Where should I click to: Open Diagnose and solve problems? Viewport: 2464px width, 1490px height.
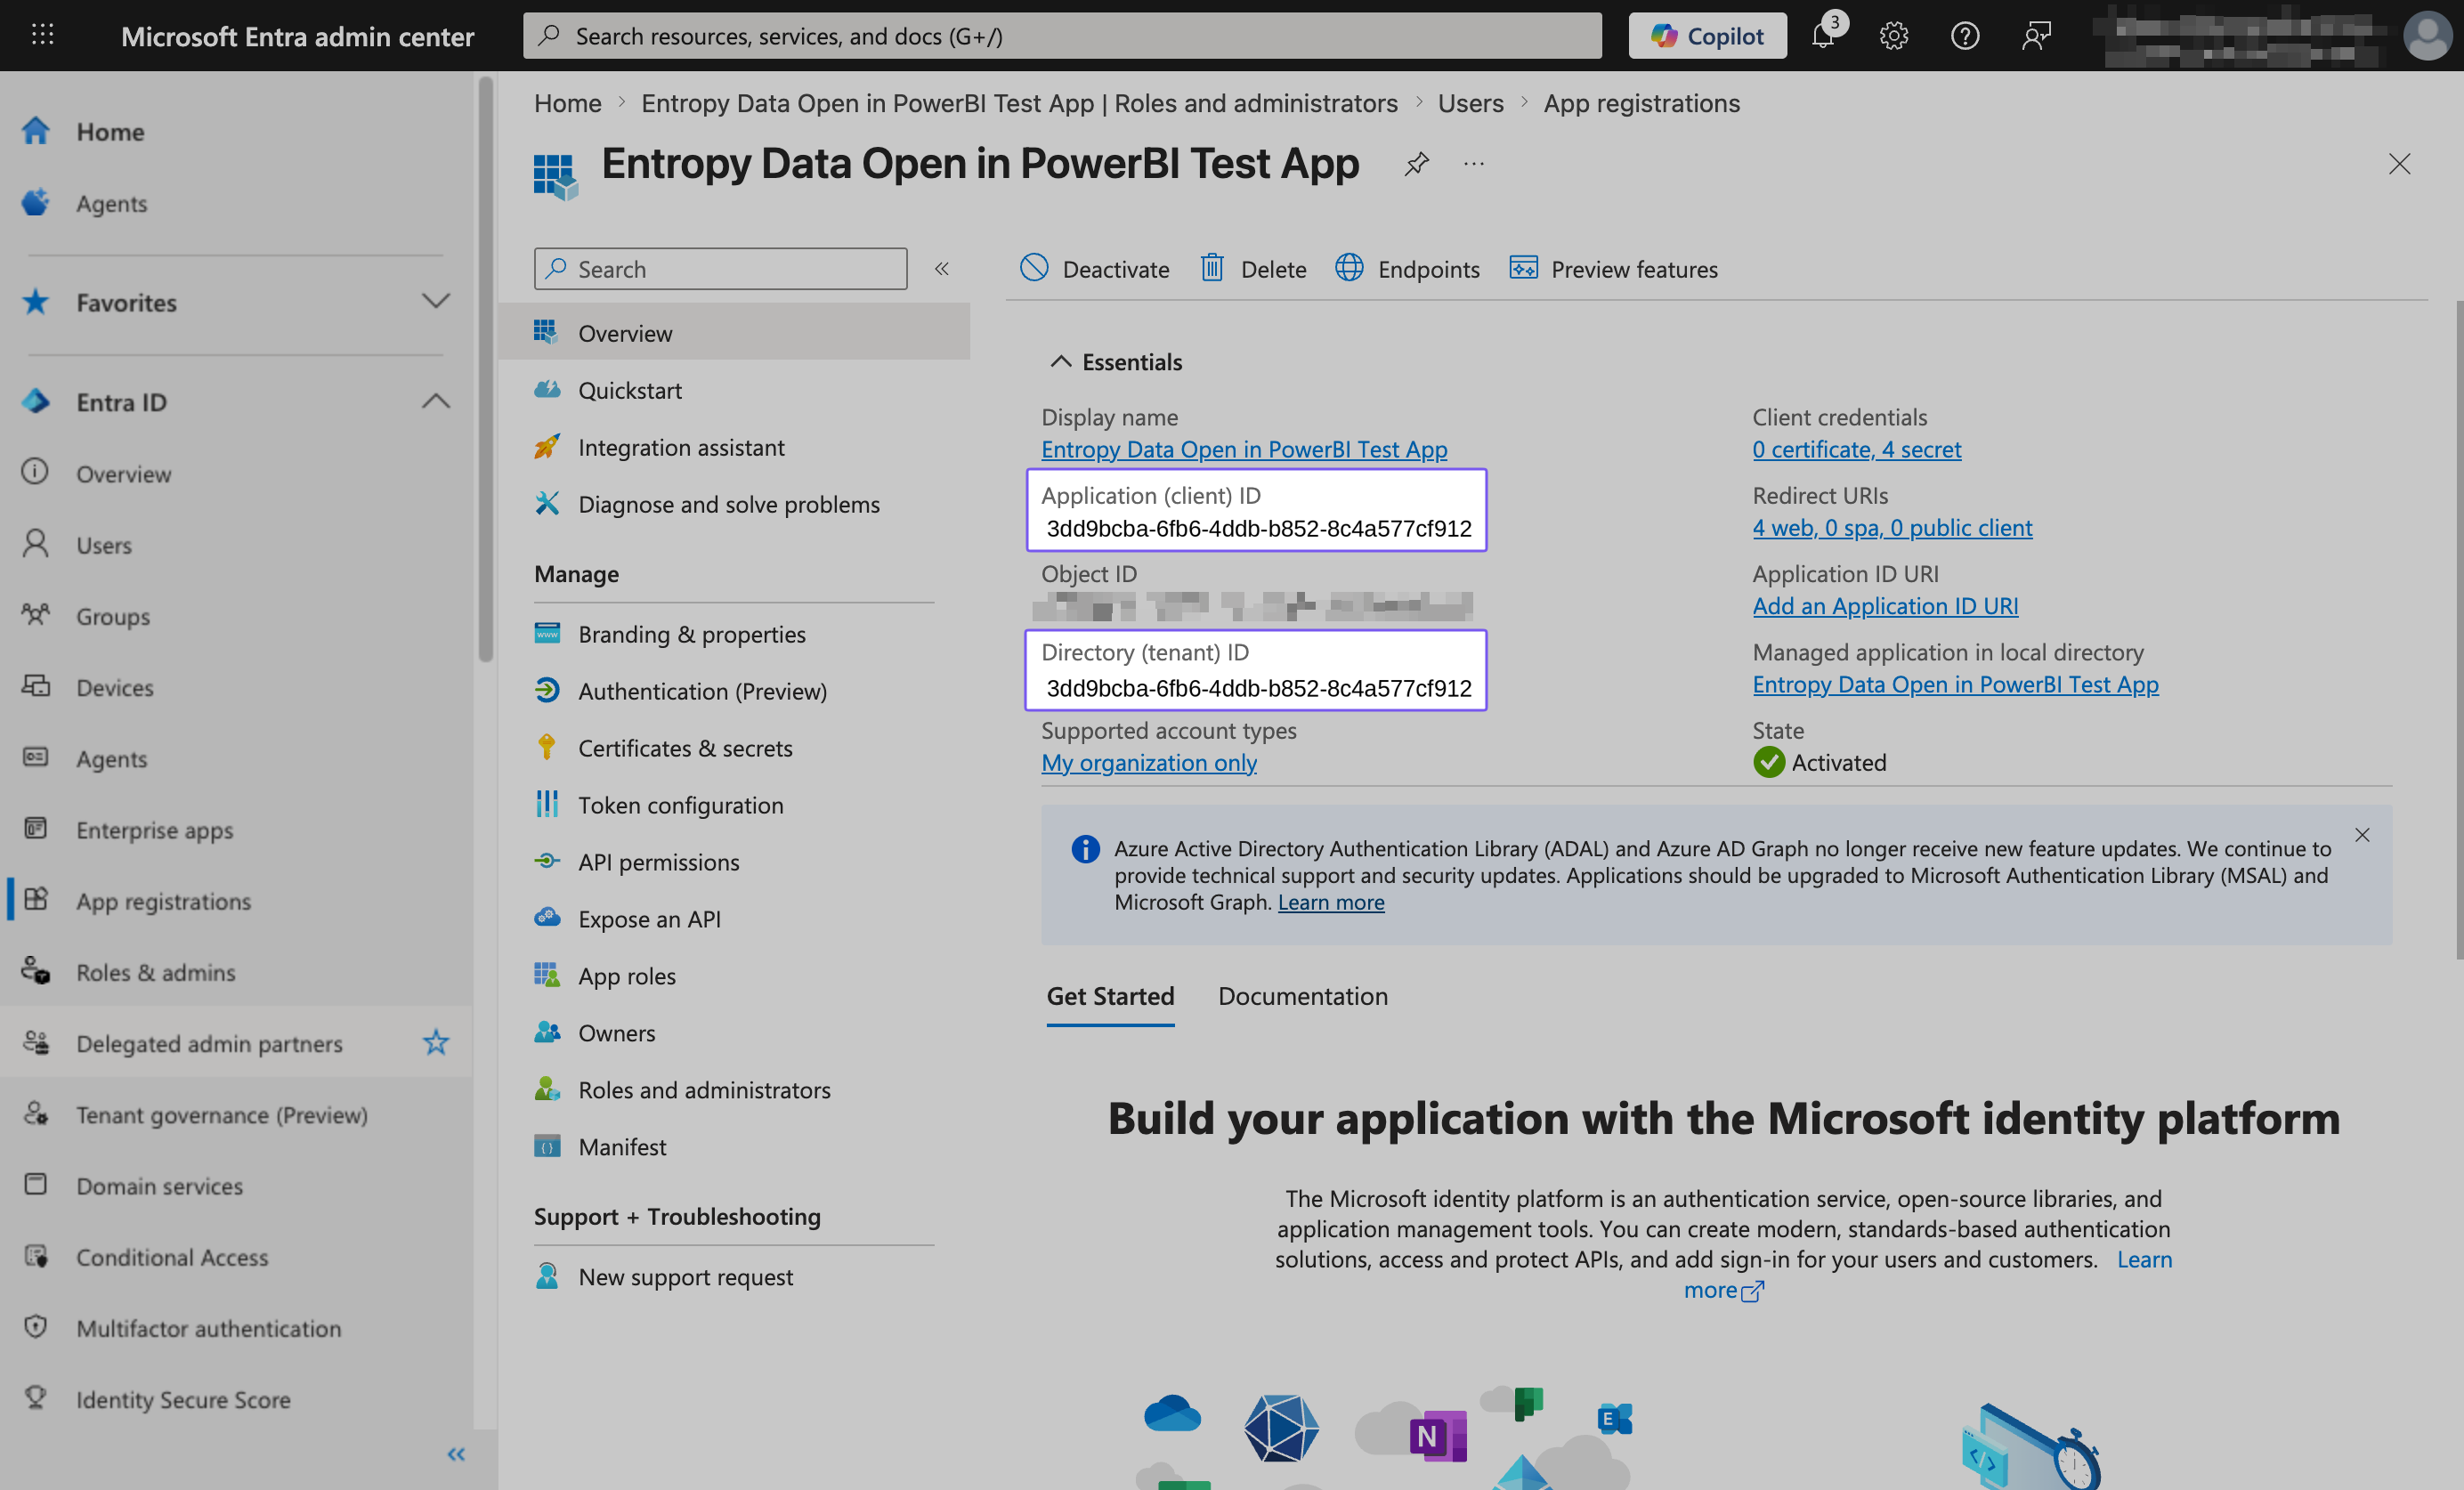coord(728,503)
